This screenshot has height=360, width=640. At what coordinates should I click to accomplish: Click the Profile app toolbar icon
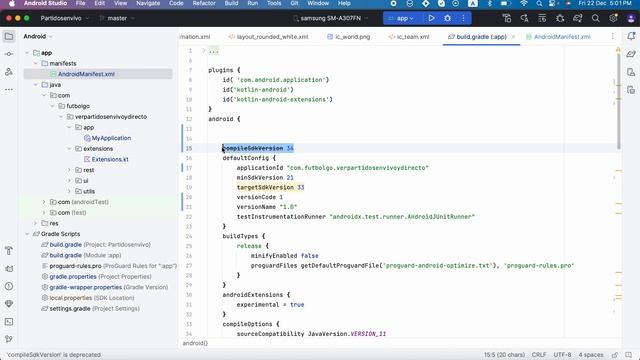(507, 18)
